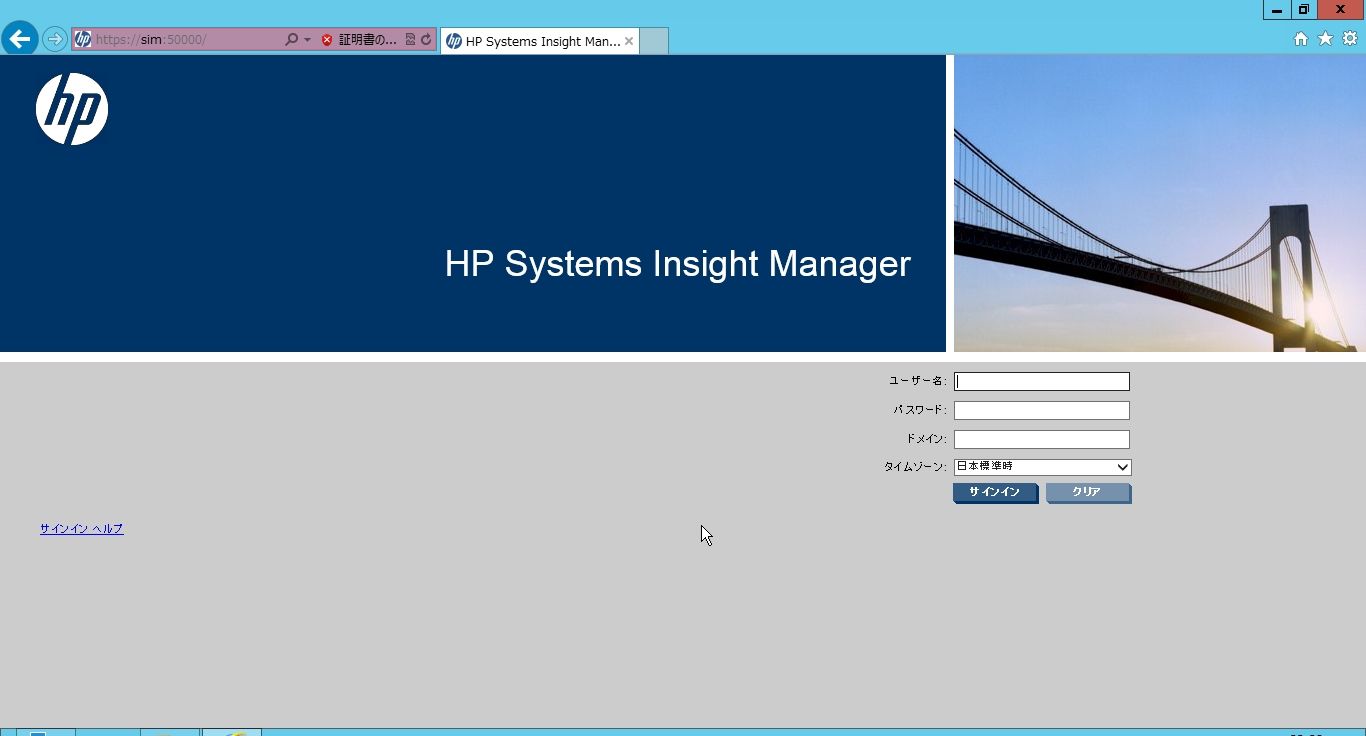
Task: Click the browser Home icon
Action: [x=1301, y=39]
